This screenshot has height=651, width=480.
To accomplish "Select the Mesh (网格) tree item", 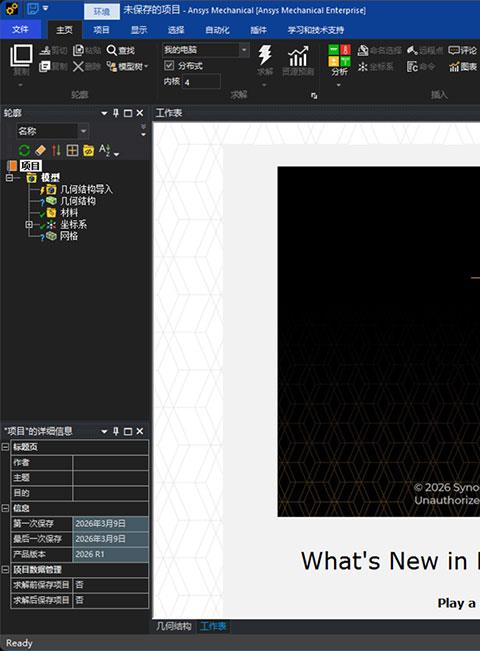I will (69, 236).
